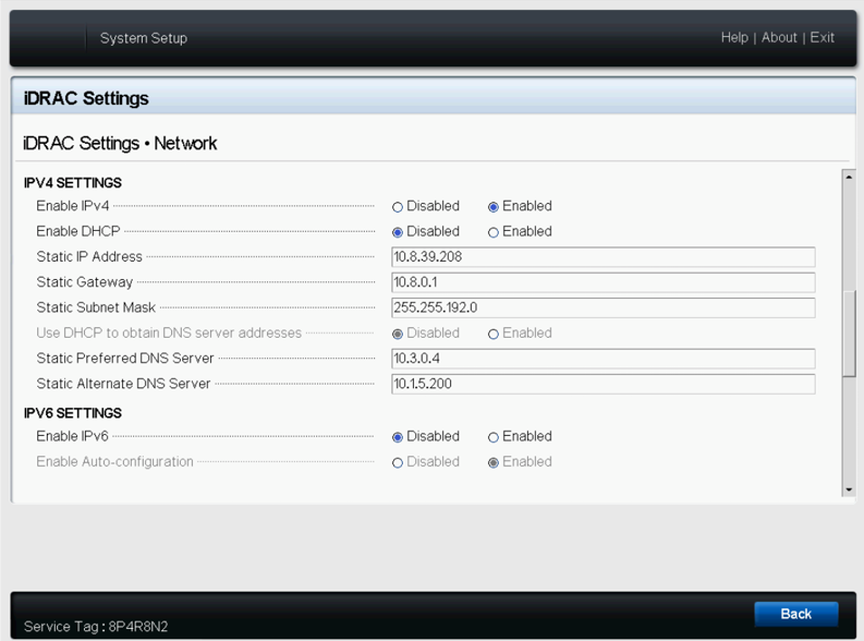Click the Service Tag 8P4R8N2 text
Screen dimensions: 864x641
click(96, 627)
